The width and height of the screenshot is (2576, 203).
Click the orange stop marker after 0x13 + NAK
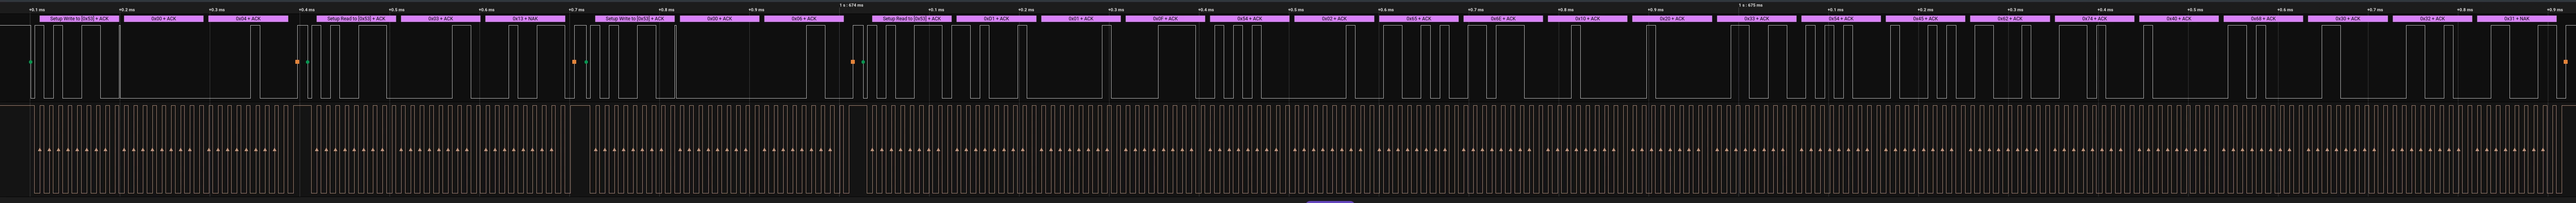[x=574, y=62]
